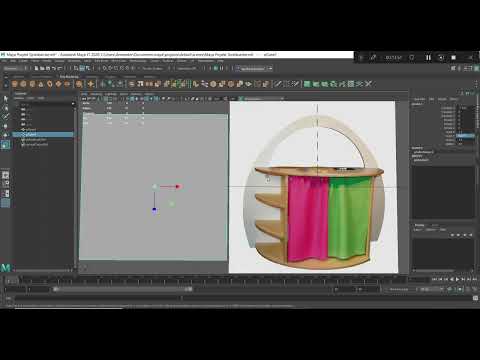Toggle select by component type mode

tap(88, 68)
